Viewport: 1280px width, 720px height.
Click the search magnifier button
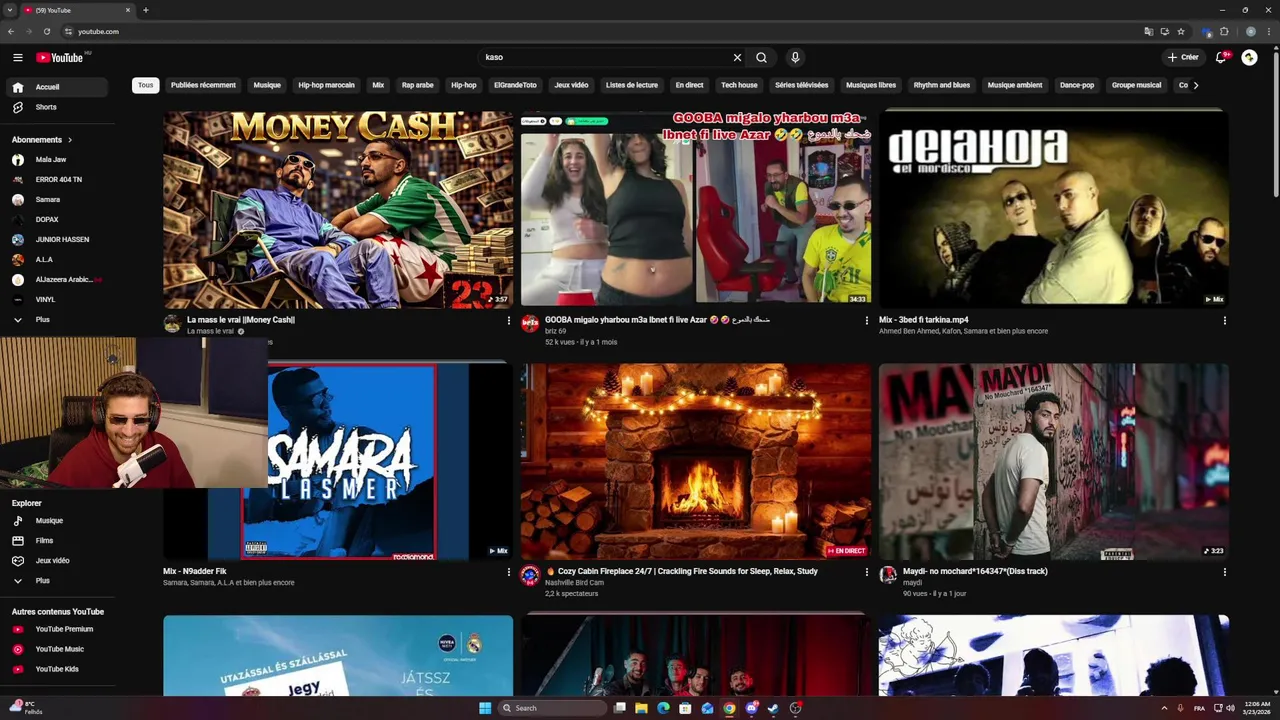tap(761, 57)
